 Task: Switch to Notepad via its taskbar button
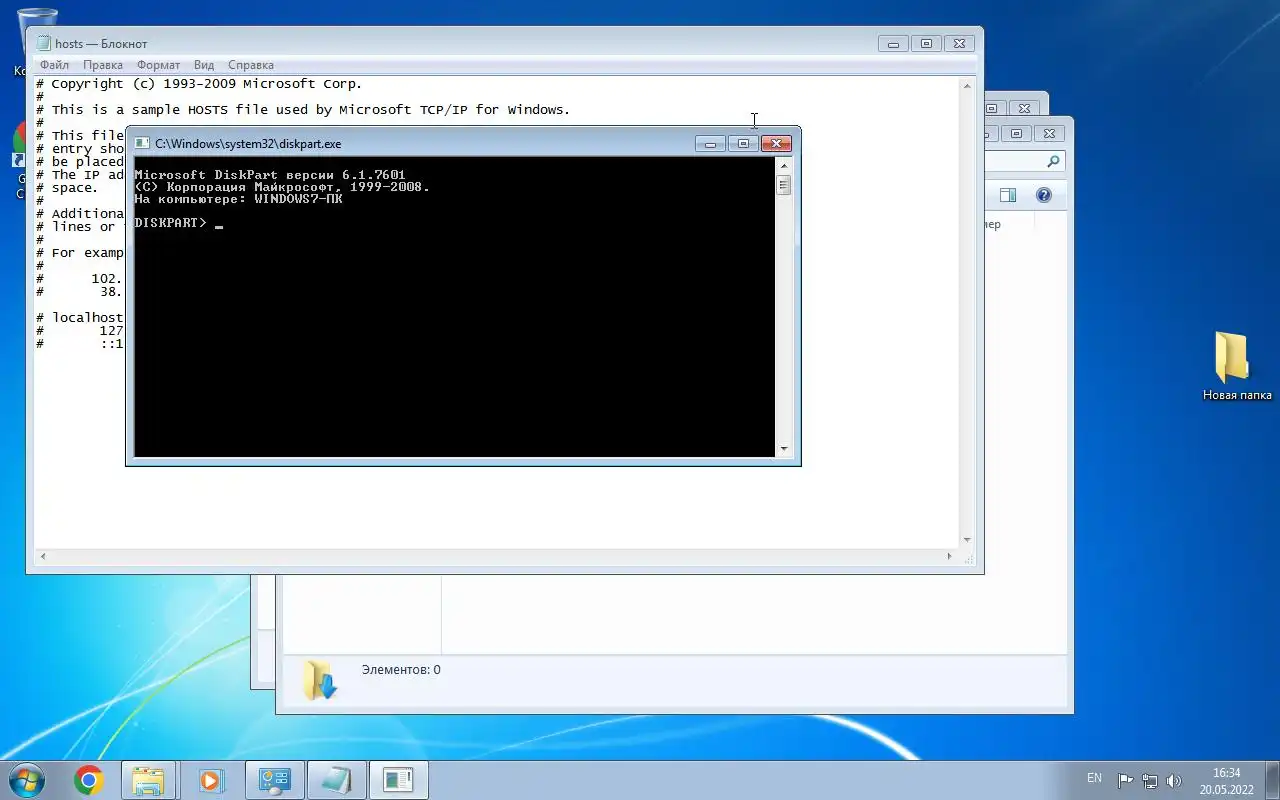pyautogui.click(x=336, y=780)
